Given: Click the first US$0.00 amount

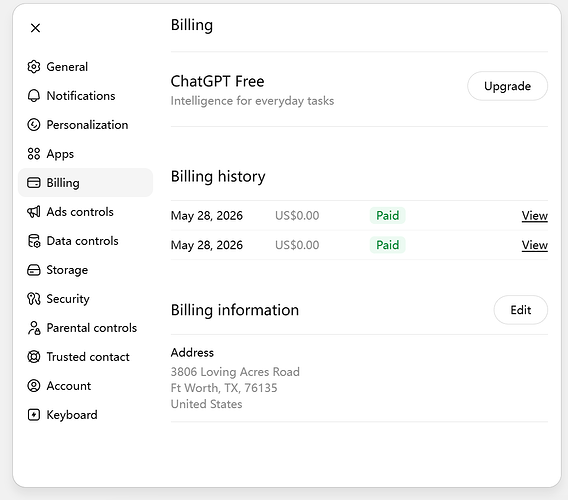Looking at the screenshot, I should click(297, 216).
